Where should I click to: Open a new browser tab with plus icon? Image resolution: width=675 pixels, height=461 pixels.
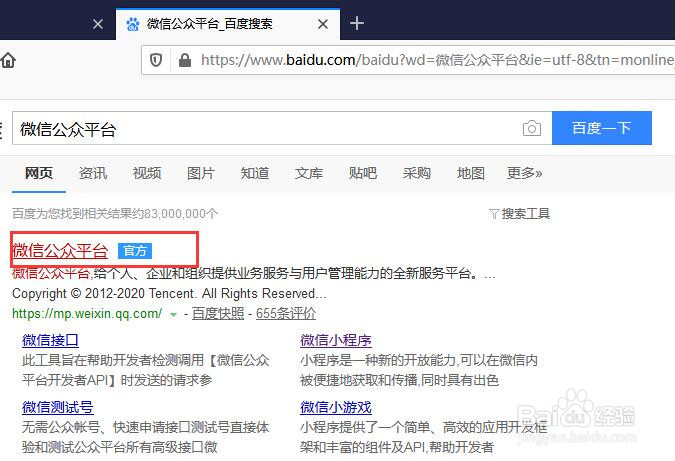pos(357,23)
